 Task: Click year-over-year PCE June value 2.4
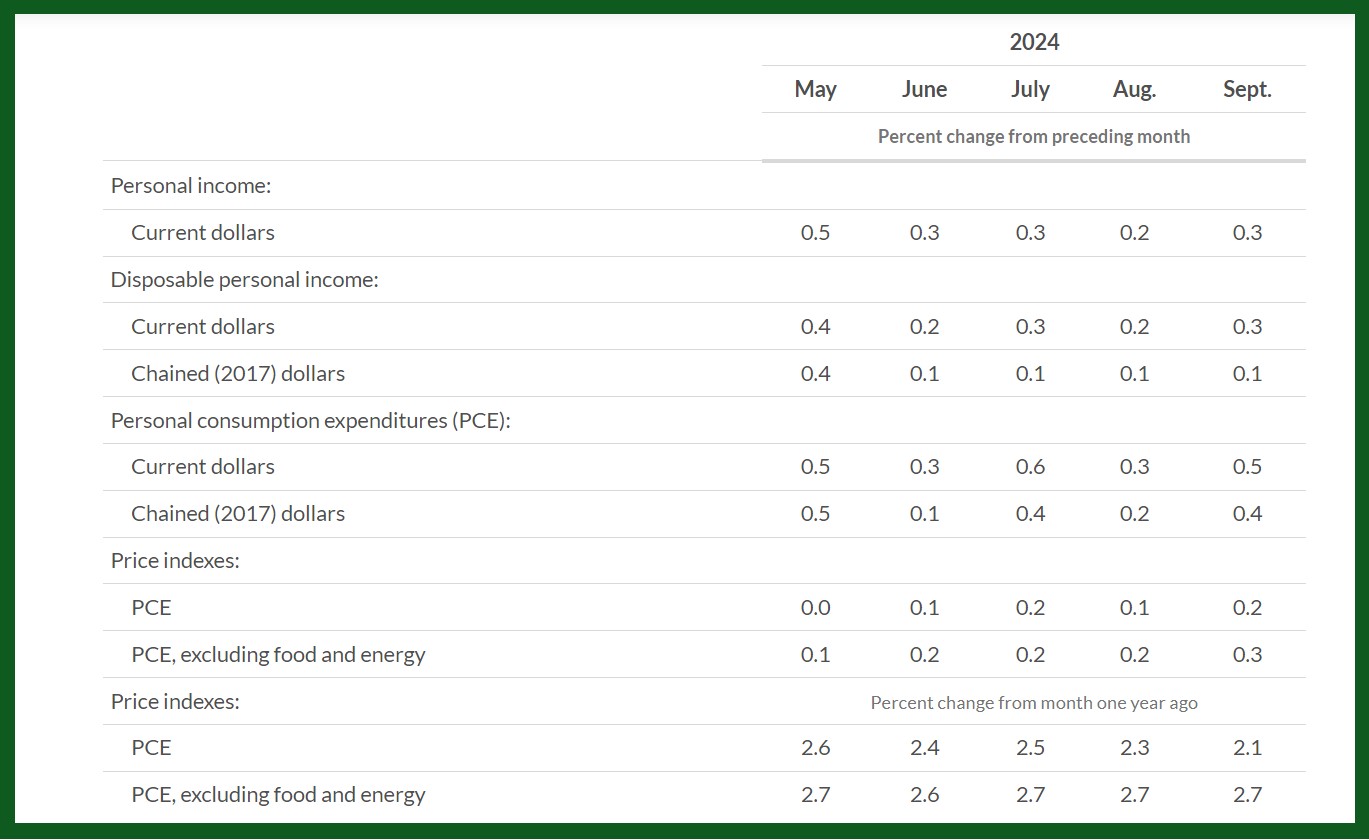tap(924, 747)
